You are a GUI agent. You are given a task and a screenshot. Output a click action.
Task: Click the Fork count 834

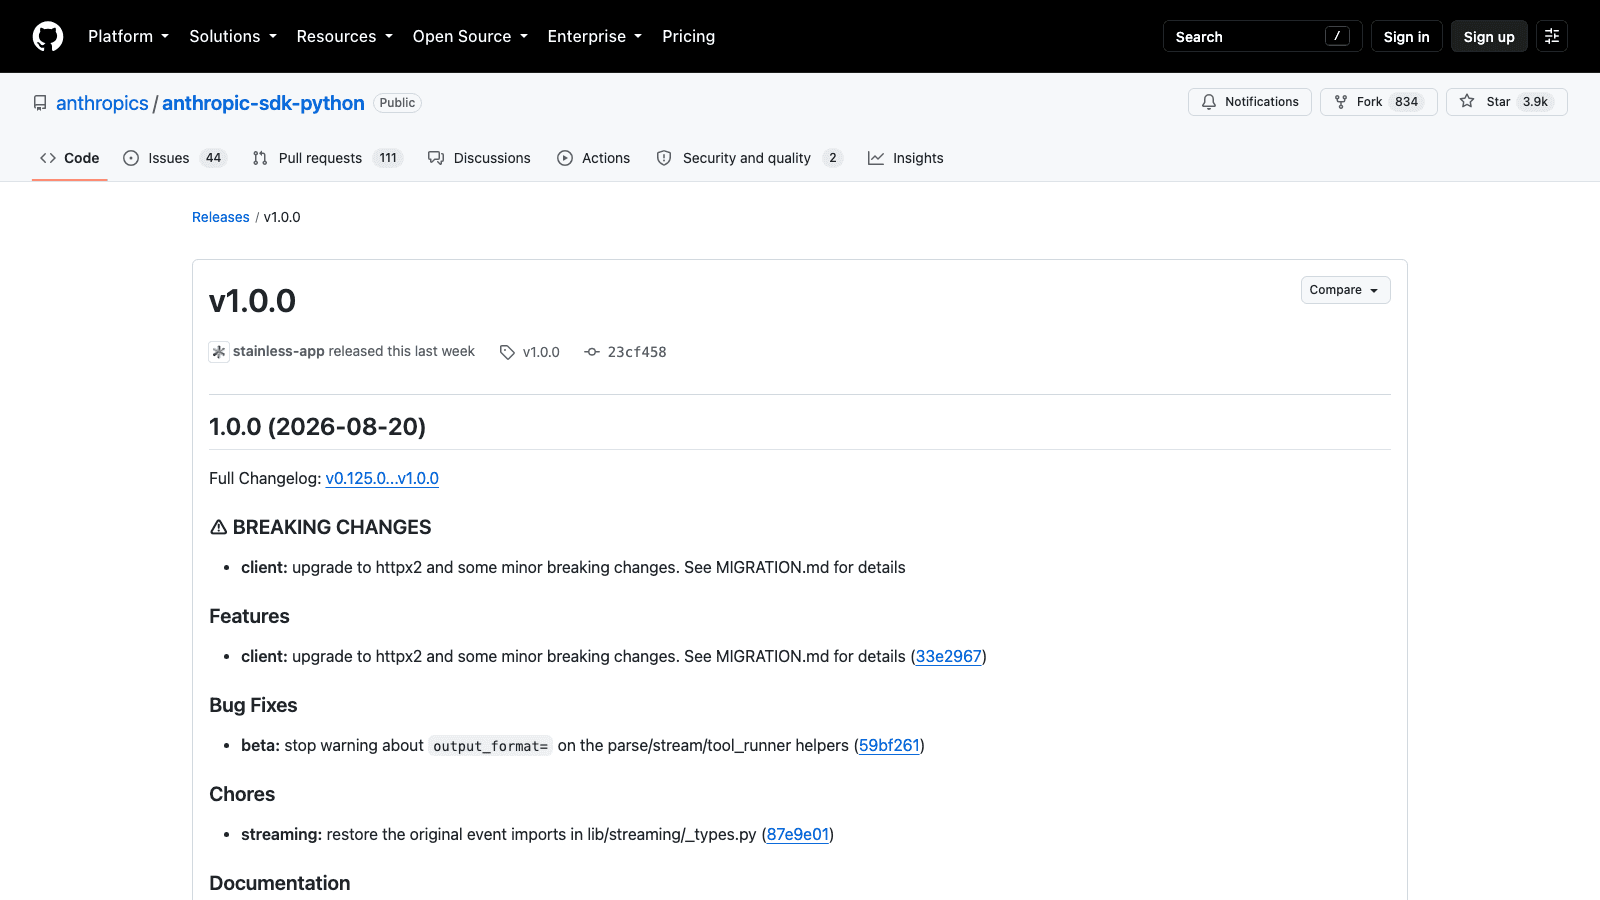click(1407, 102)
